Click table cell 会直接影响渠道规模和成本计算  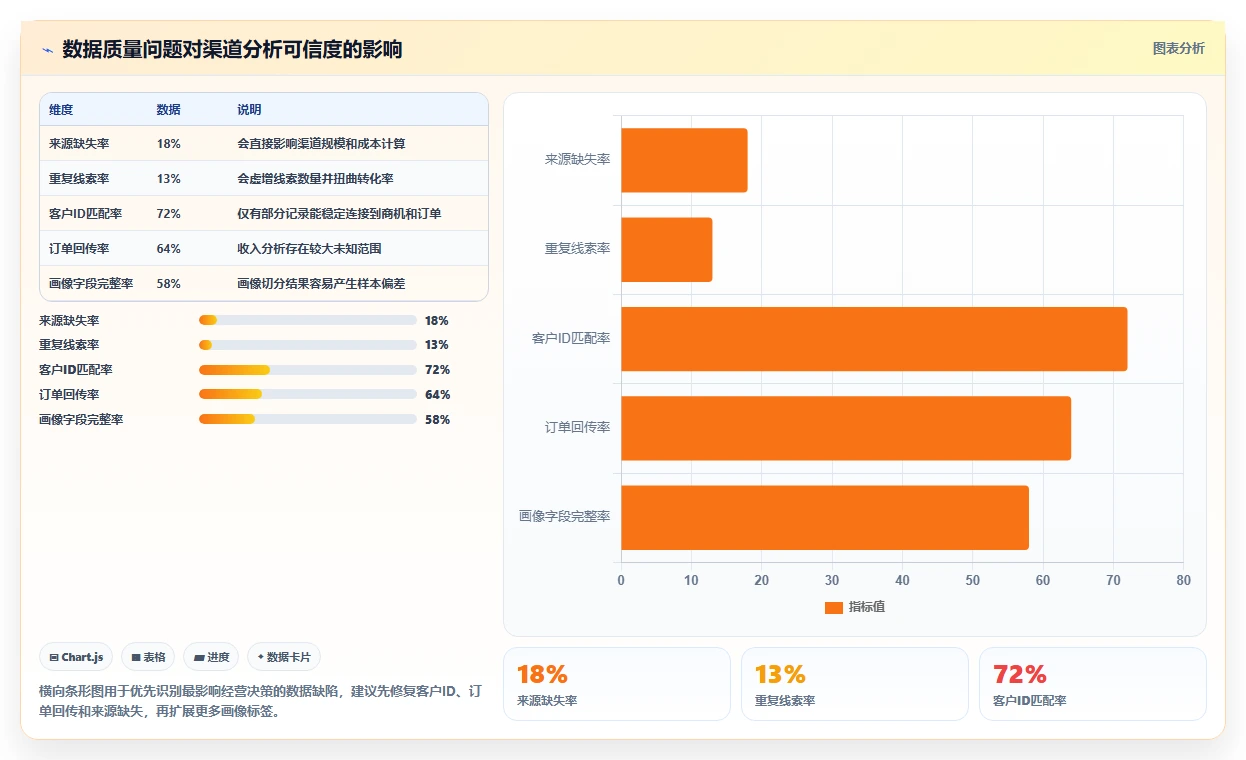[x=321, y=144]
